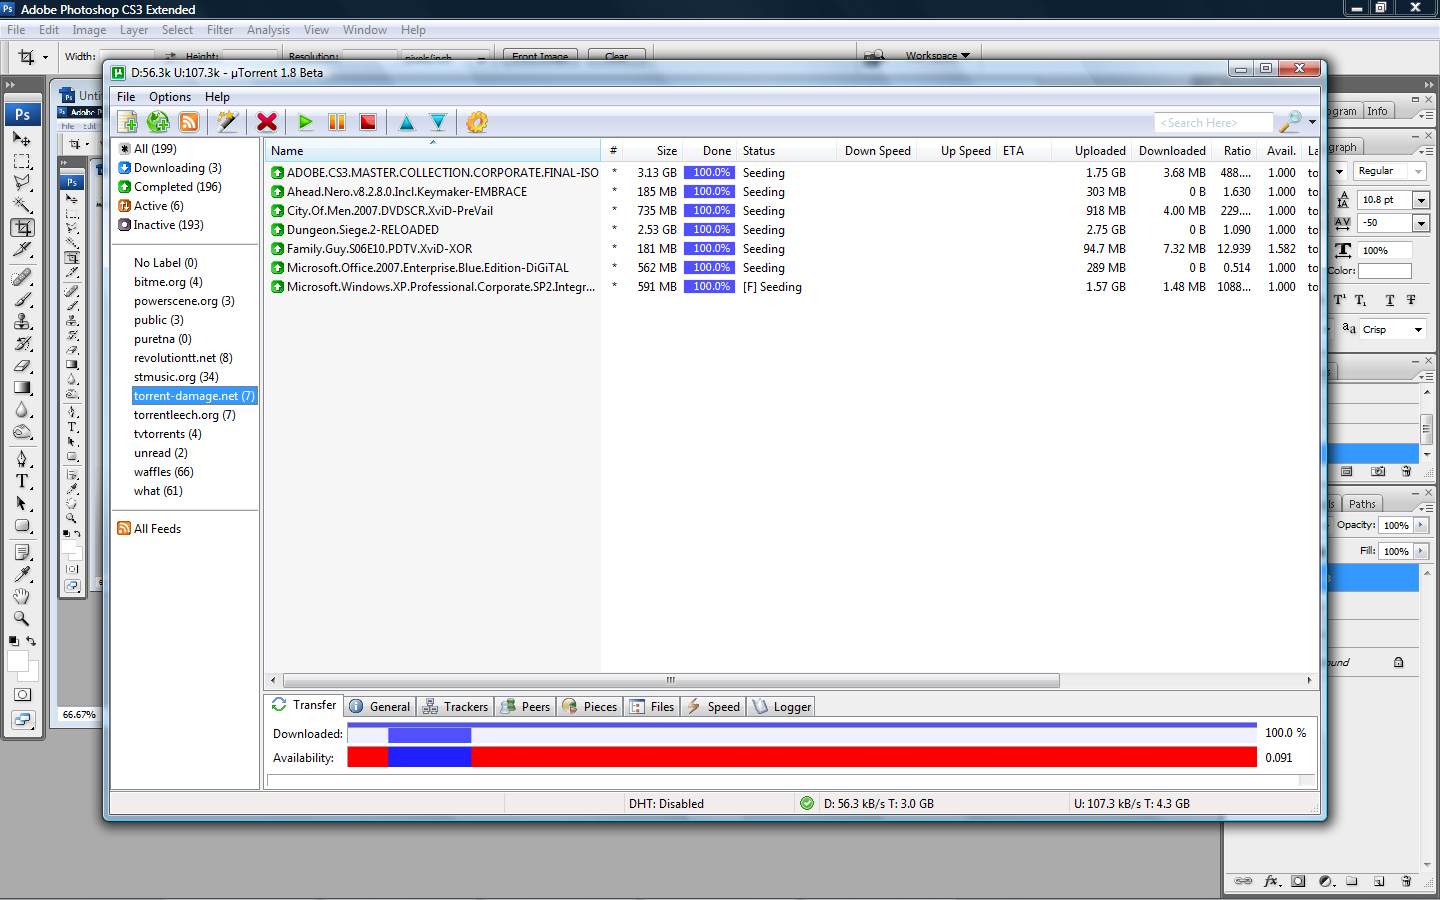The height and width of the screenshot is (900, 1440).
Task: Sort by the Ratio column header
Action: 1236,151
